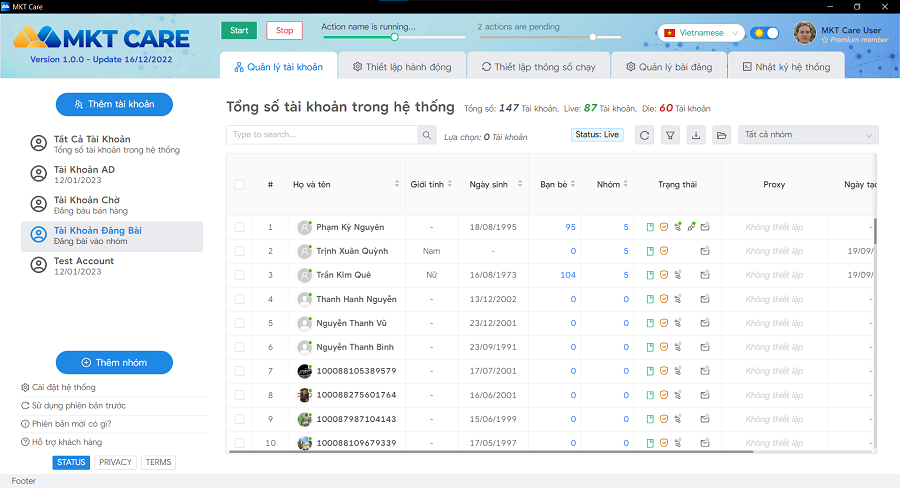Click the action running progress slider handle
The image size is (900, 488).
[394, 37]
